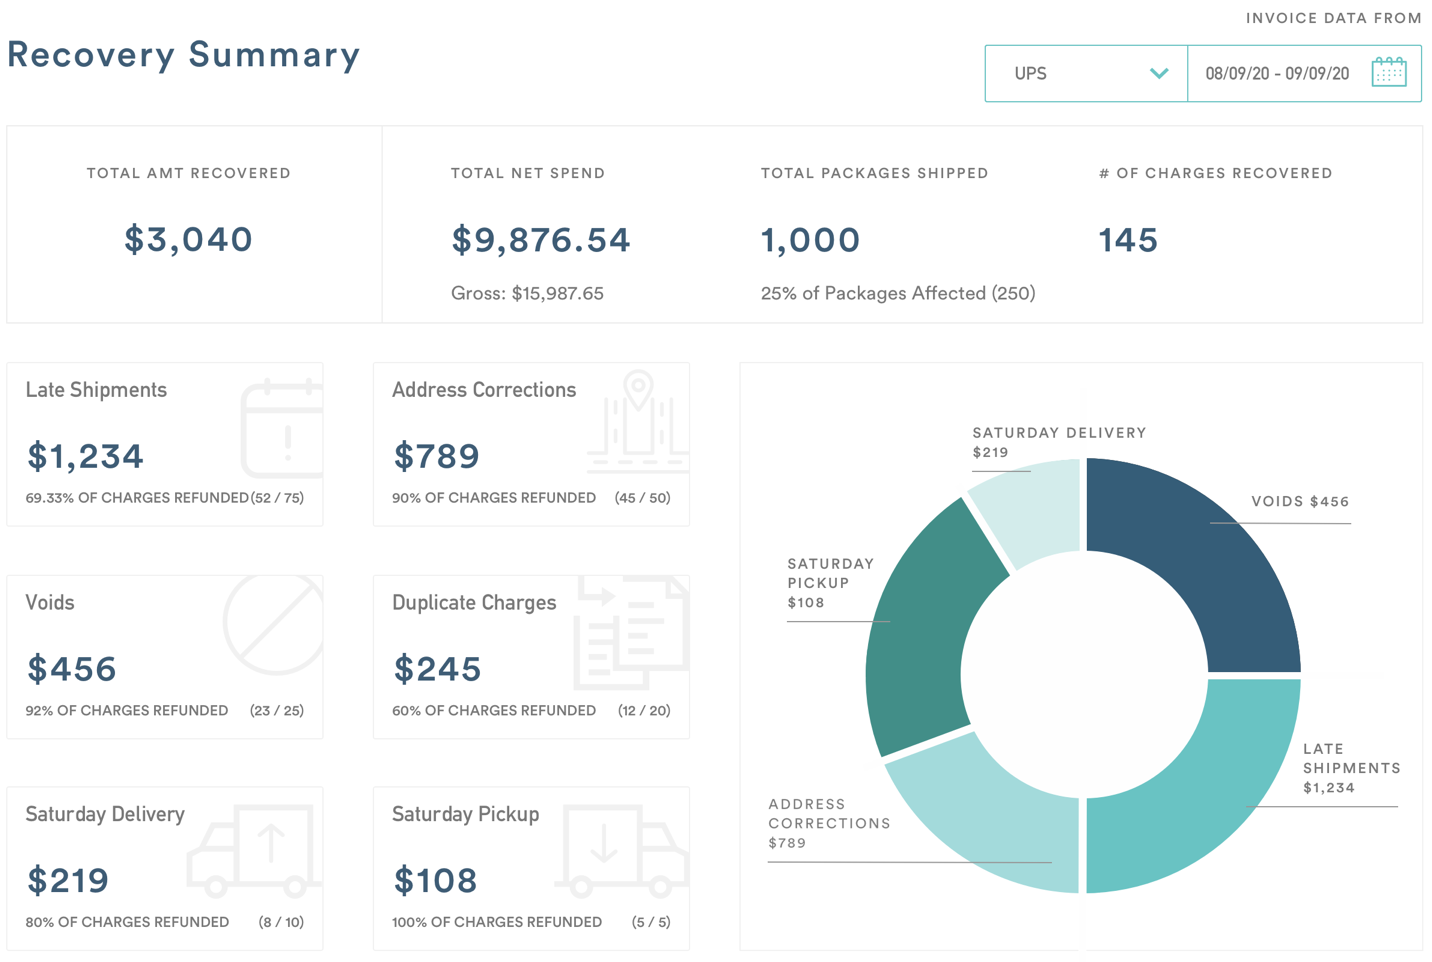Click the $108 Saturday Pickup card amount
This screenshot has width=1432, height=962.
[x=435, y=881]
